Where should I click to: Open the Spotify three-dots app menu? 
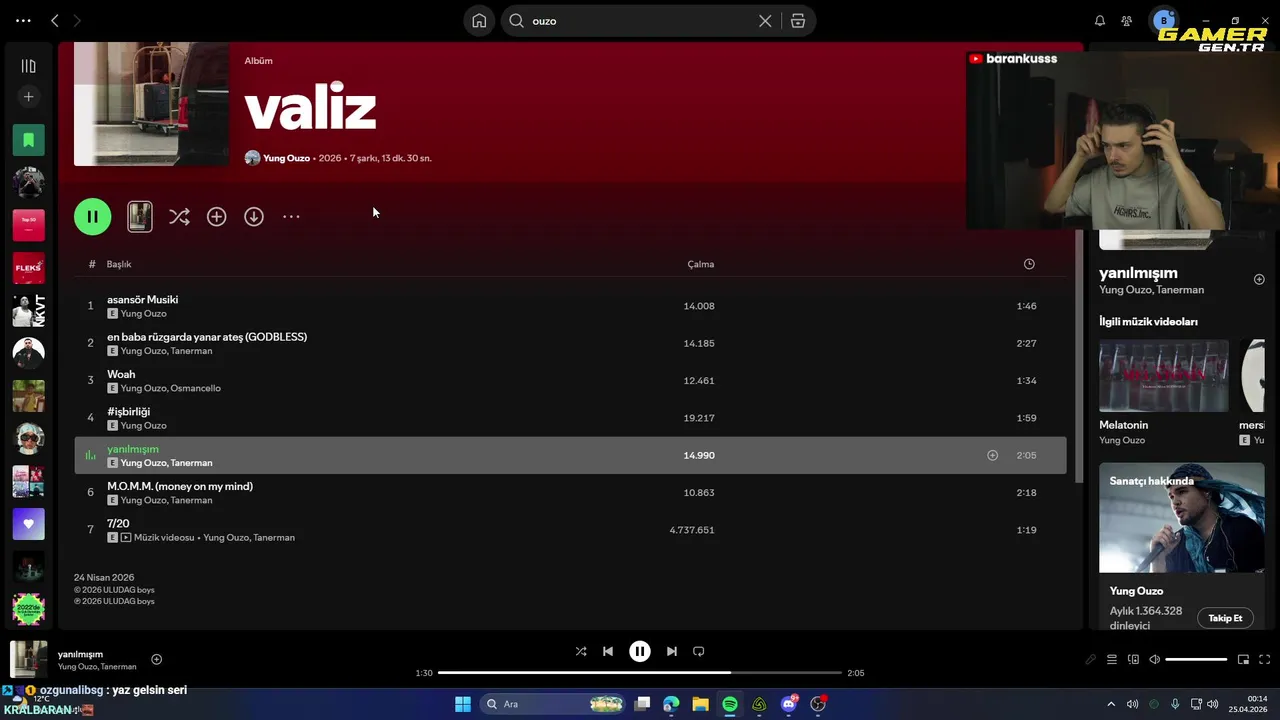pyautogui.click(x=23, y=20)
